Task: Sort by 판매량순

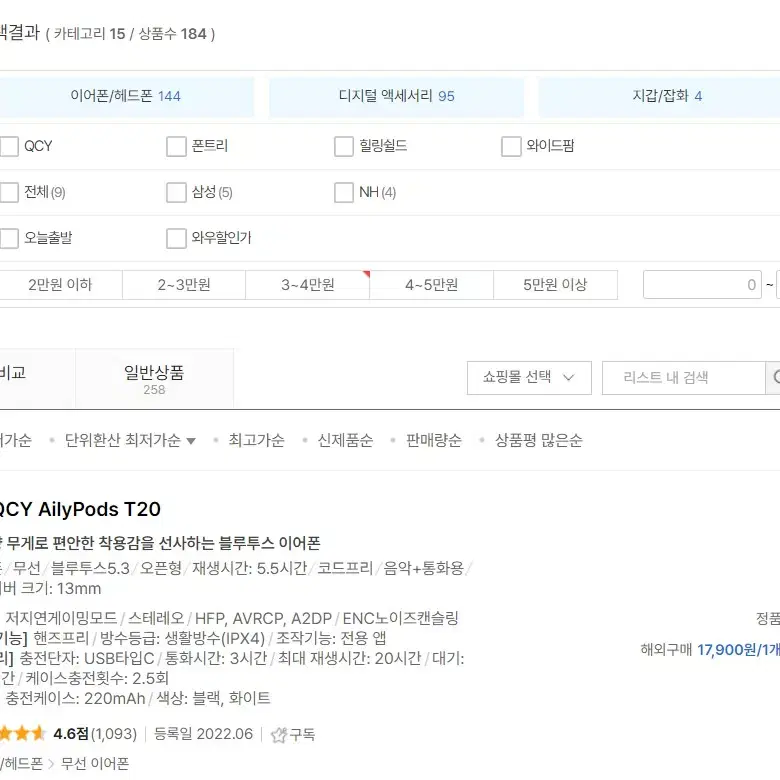Action: (434, 440)
